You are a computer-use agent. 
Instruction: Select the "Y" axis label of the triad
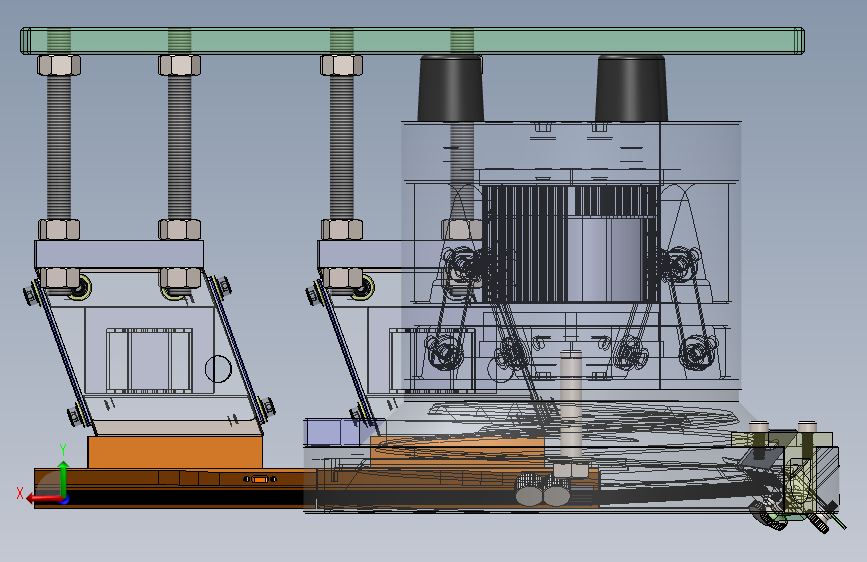(63, 450)
